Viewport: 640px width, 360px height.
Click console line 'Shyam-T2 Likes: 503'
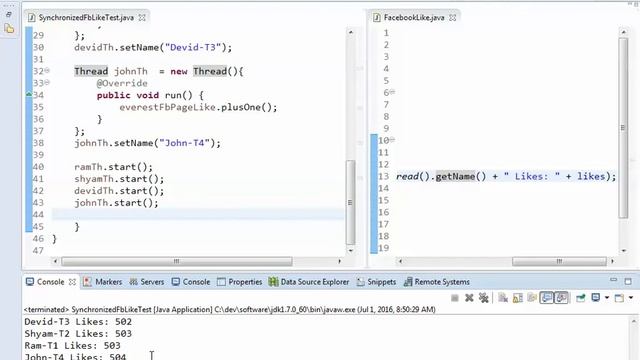click(78, 334)
